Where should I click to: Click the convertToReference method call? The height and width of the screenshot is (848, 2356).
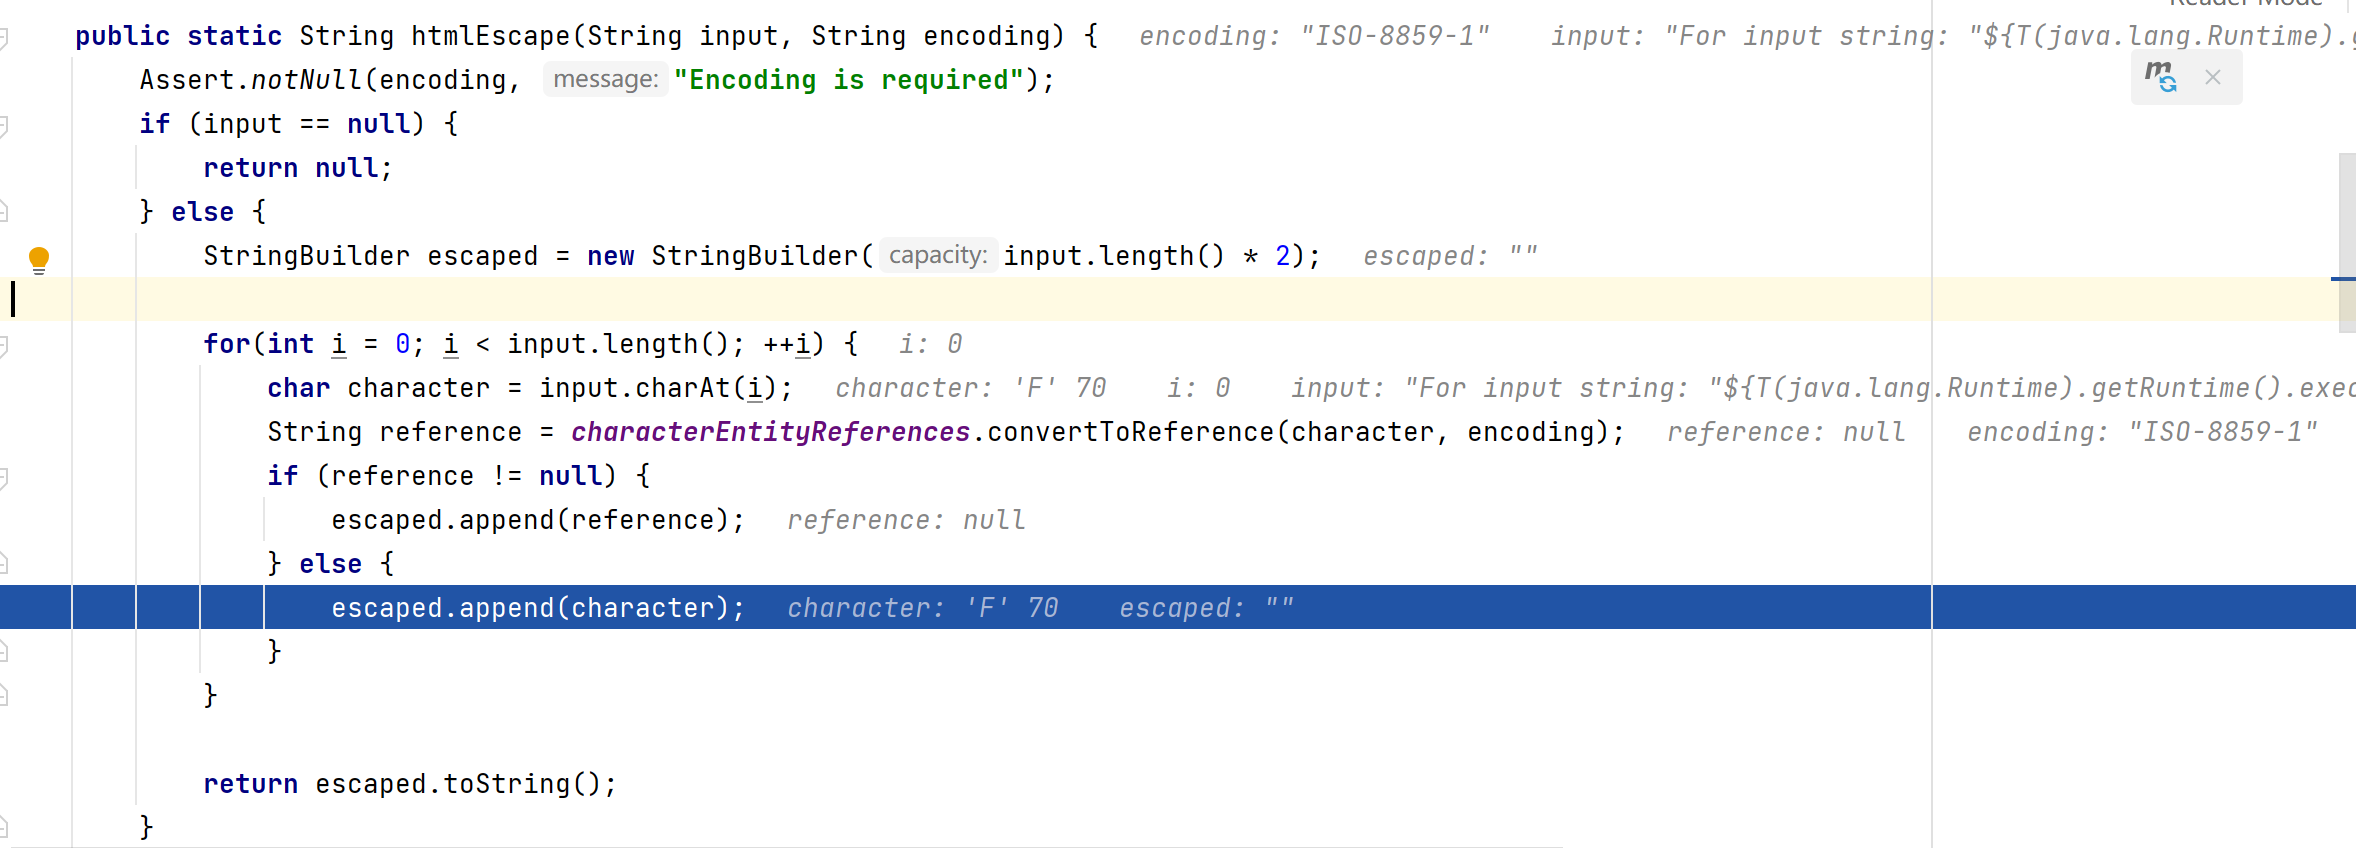1130,432
